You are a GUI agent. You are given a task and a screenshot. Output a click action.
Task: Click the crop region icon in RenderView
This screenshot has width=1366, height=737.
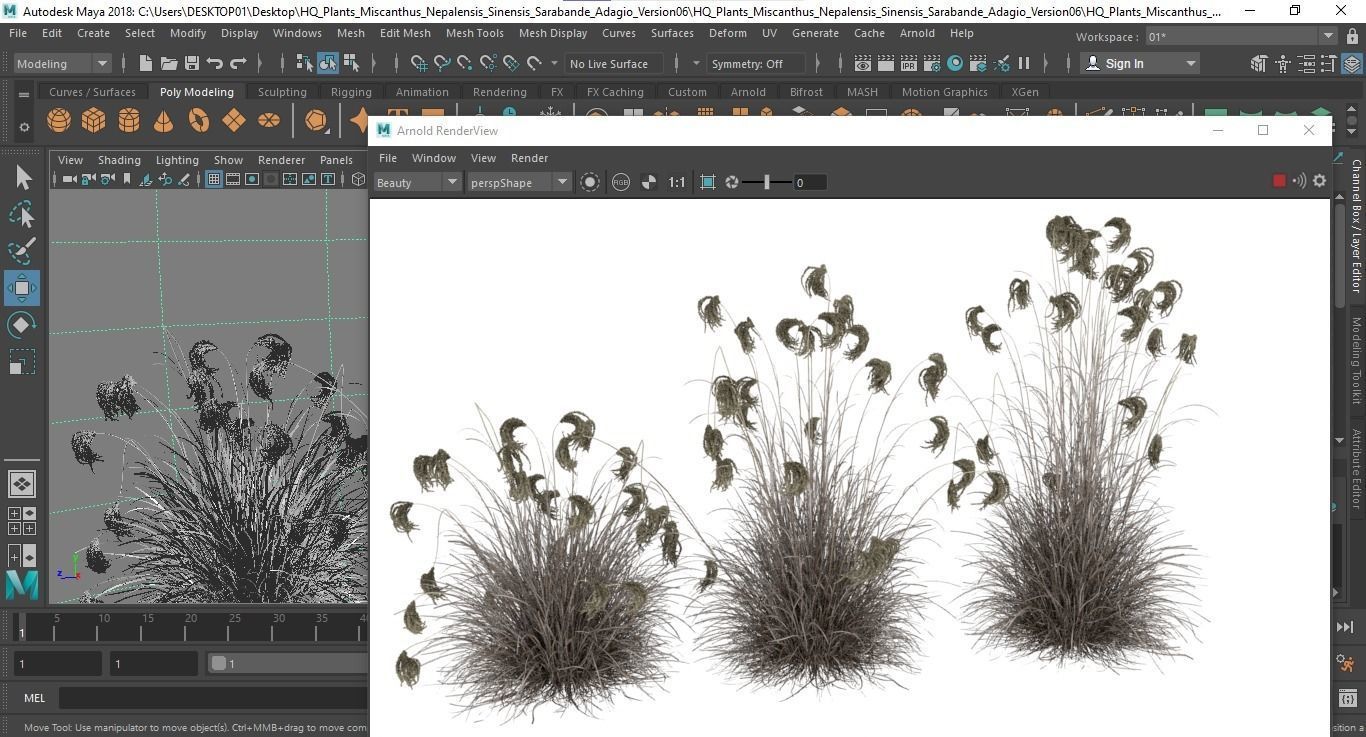coord(708,182)
